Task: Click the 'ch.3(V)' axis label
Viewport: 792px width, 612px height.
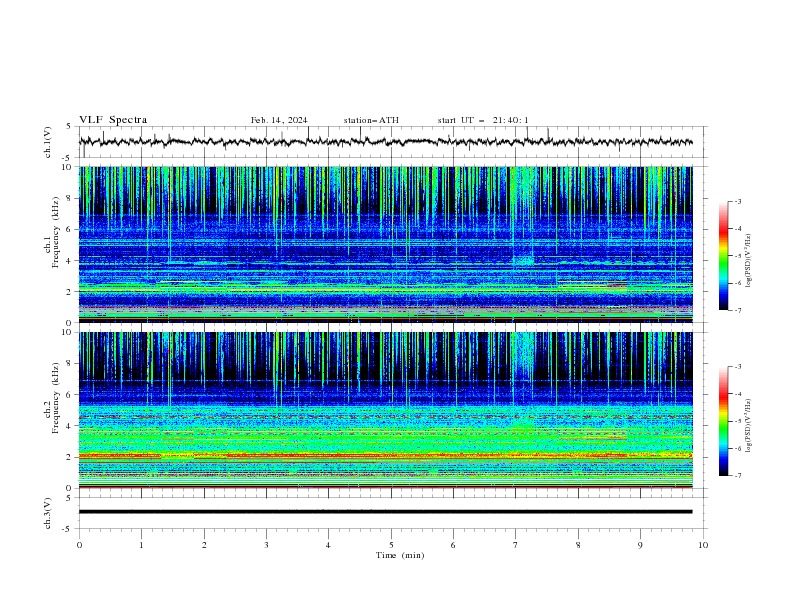Action: click(x=48, y=513)
